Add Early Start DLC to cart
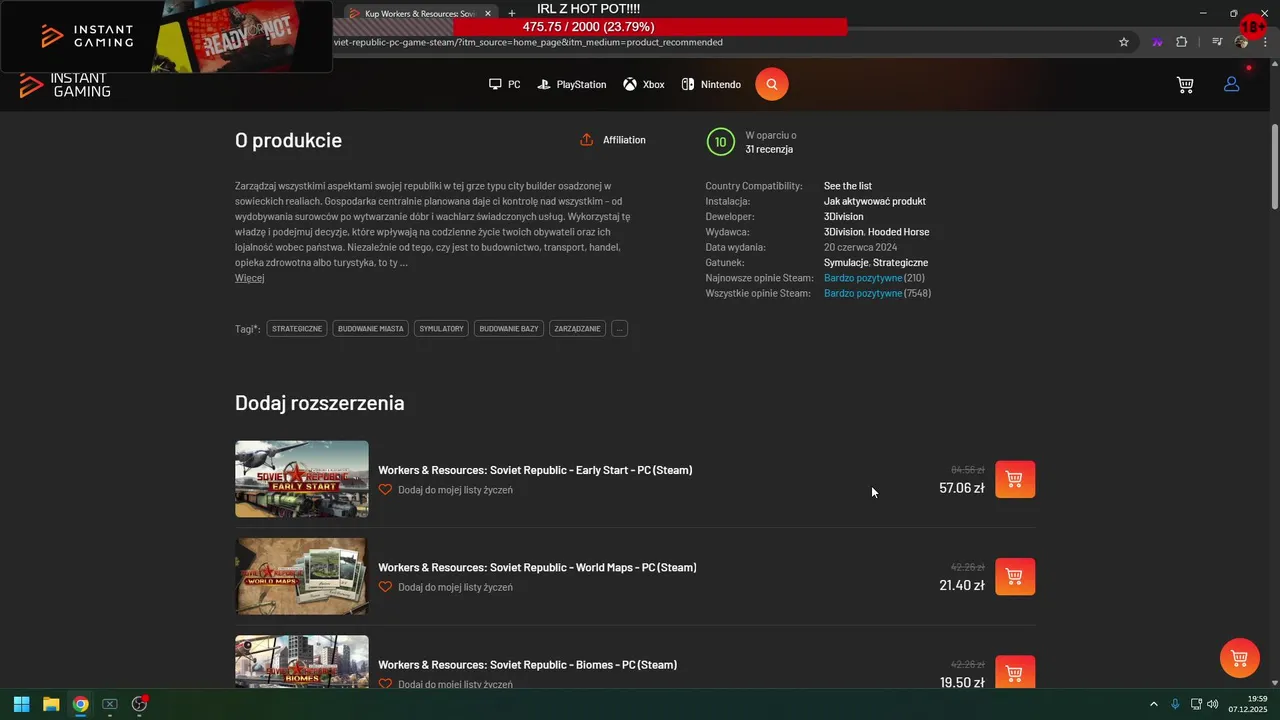 (x=1015, y=479)
